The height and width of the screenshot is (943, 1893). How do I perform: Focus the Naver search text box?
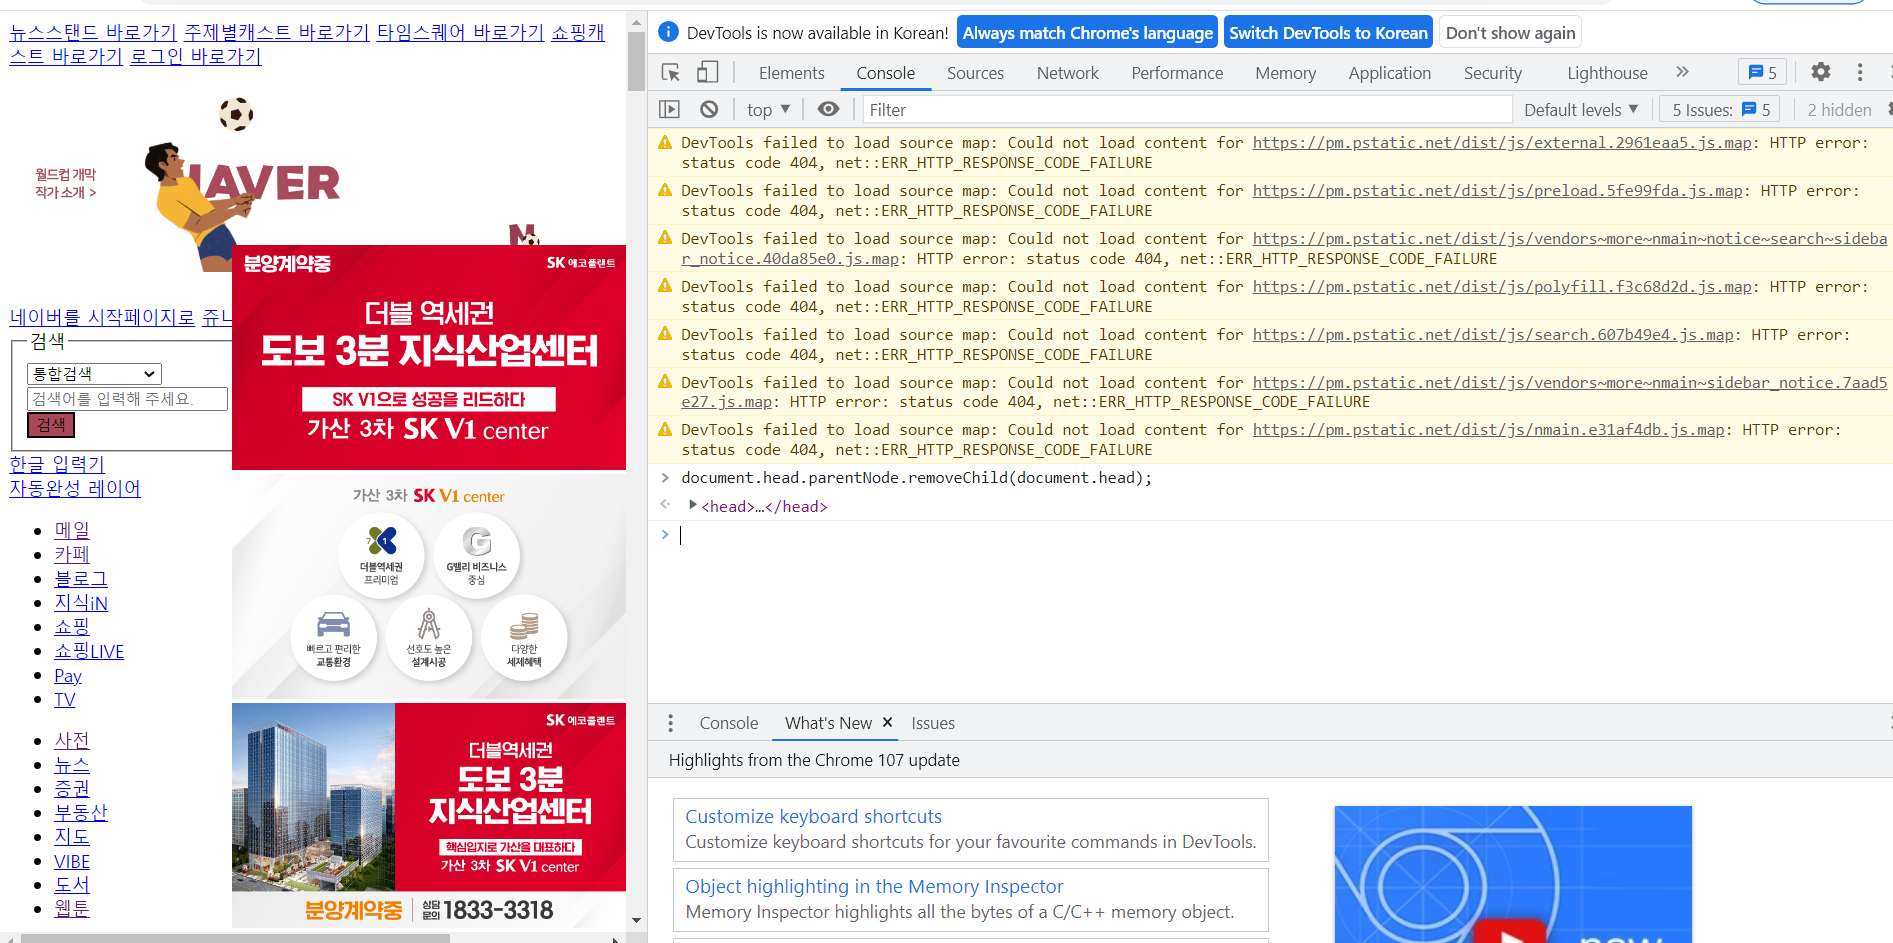click(127, 399)
